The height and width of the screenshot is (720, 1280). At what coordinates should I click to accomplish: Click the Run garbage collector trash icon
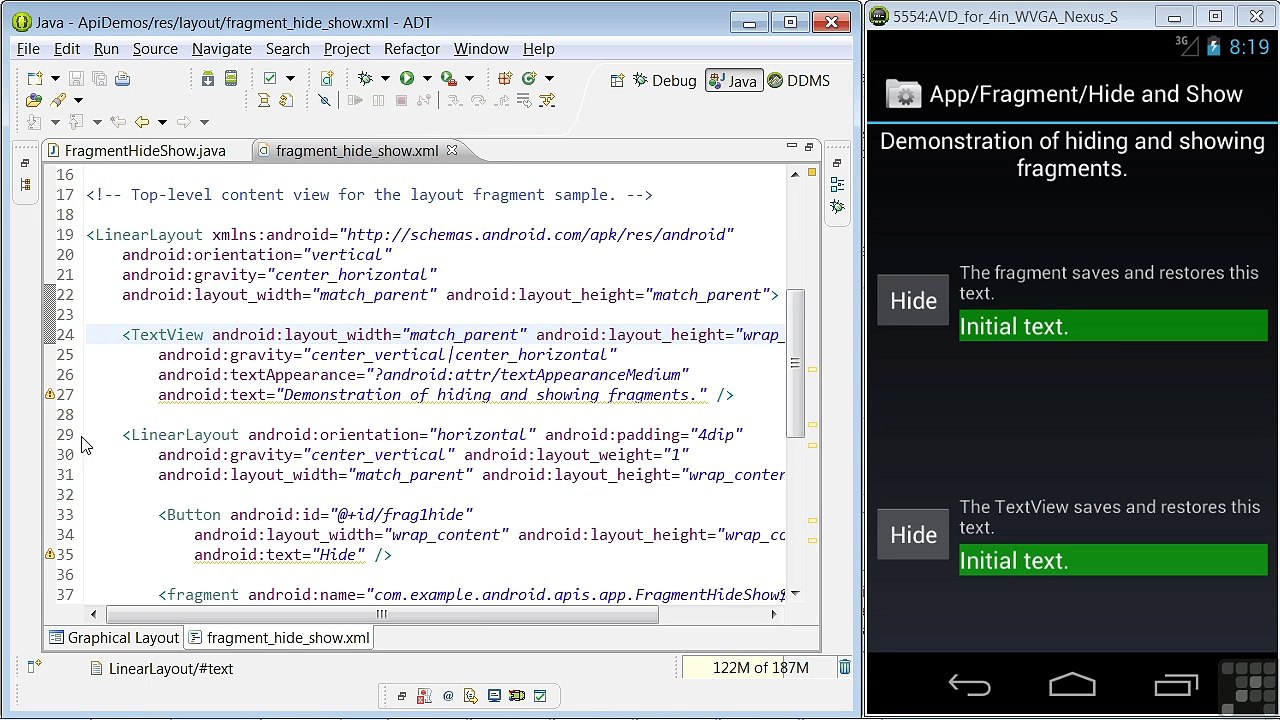[x=845, y=668]
